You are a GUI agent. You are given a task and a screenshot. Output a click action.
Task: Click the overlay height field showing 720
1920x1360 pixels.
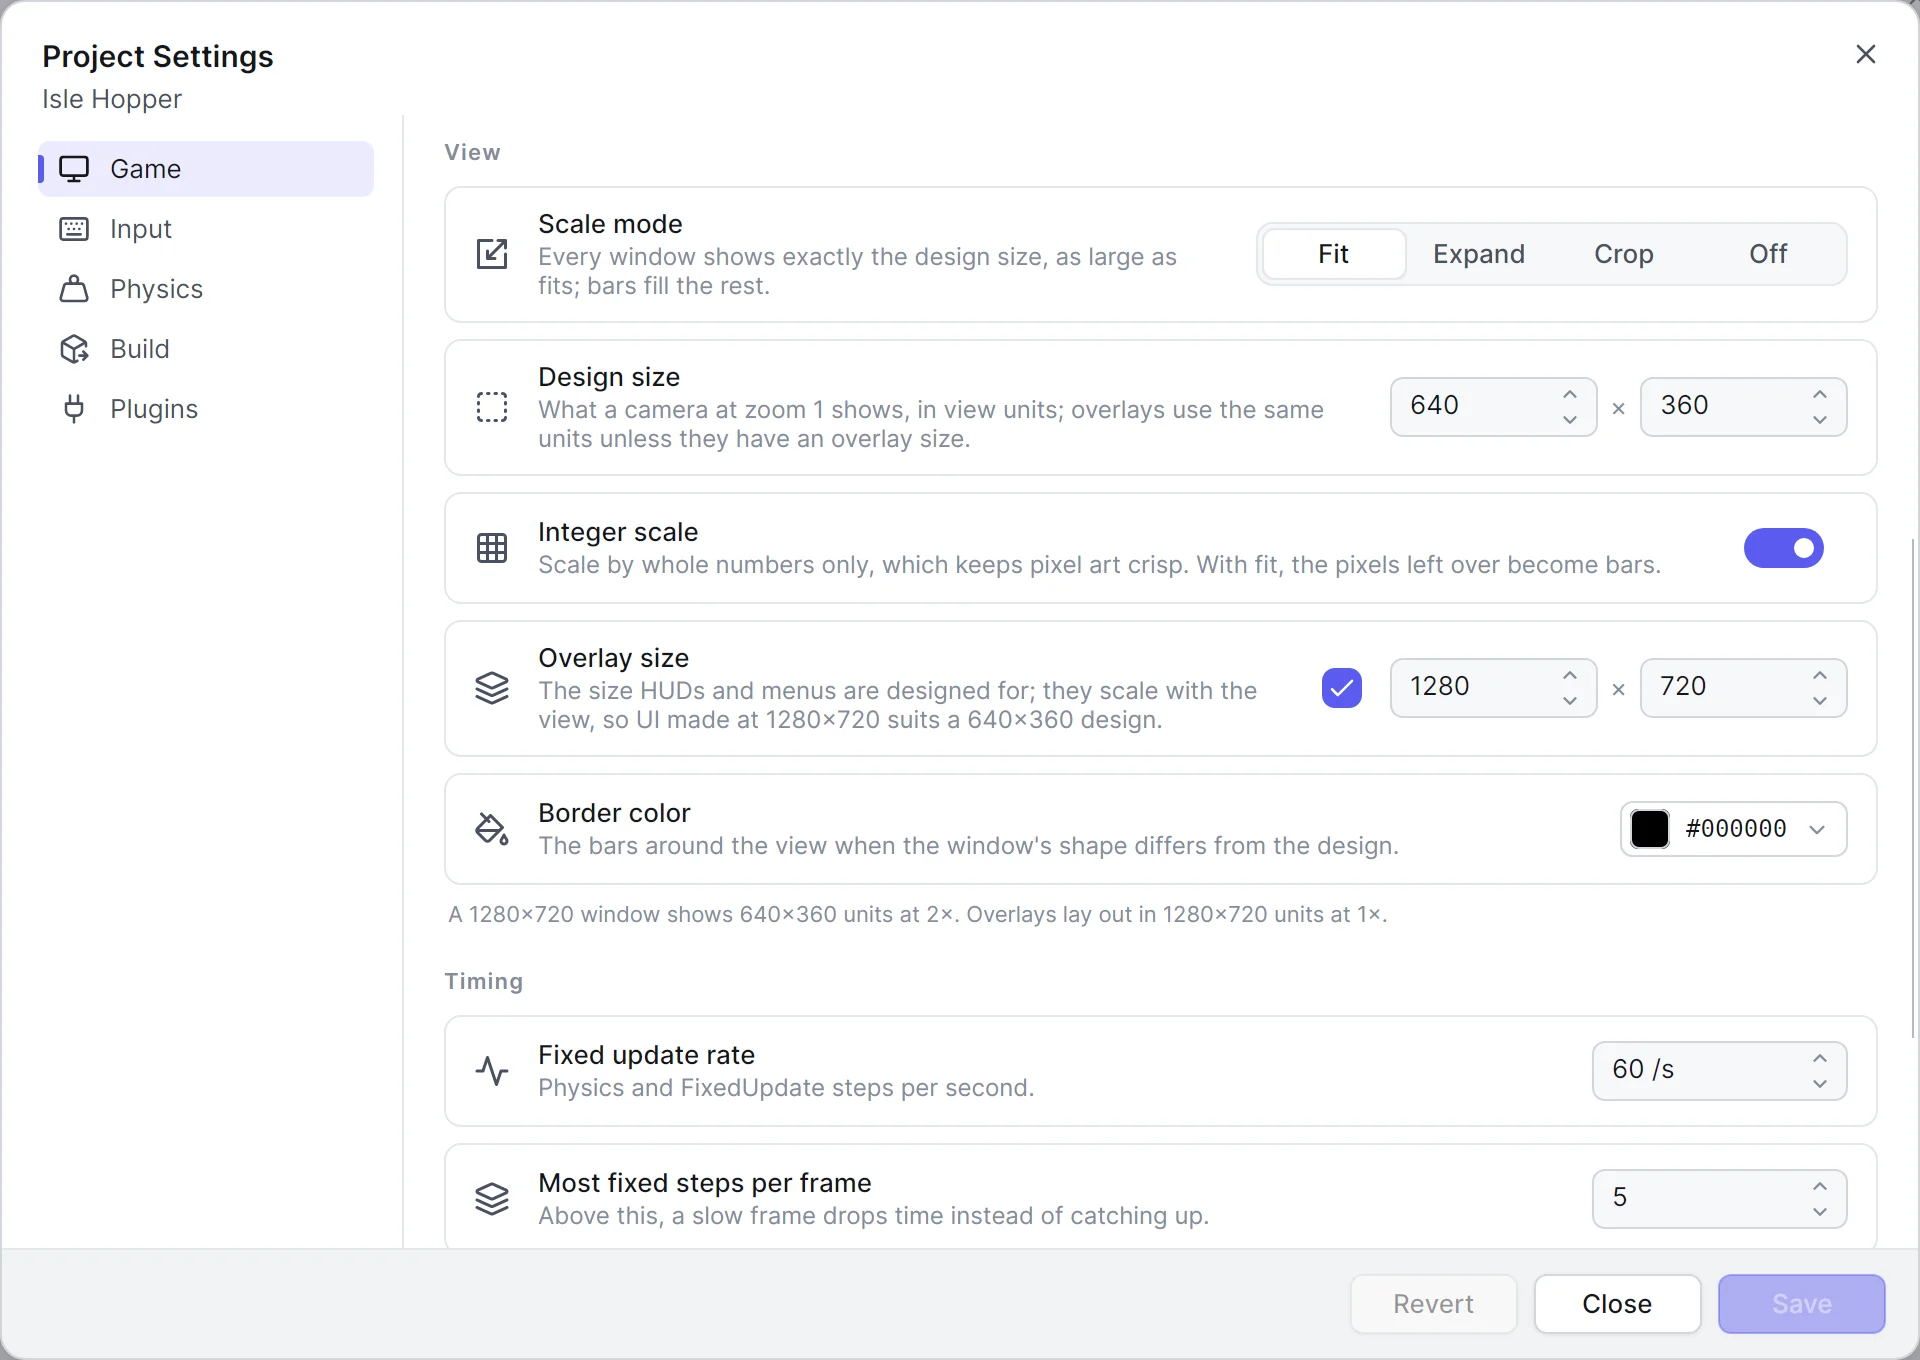(1743, 688)
